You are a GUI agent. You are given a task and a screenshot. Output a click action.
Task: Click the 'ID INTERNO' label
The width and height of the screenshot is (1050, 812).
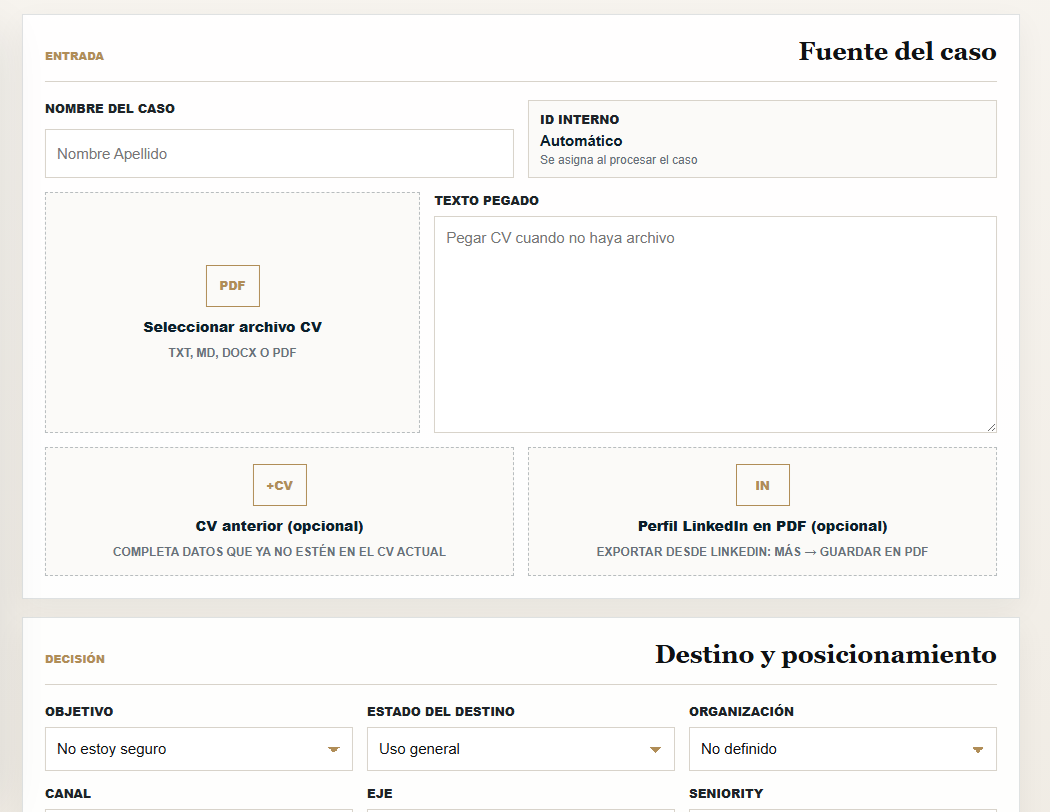click(x=579, y=120)
